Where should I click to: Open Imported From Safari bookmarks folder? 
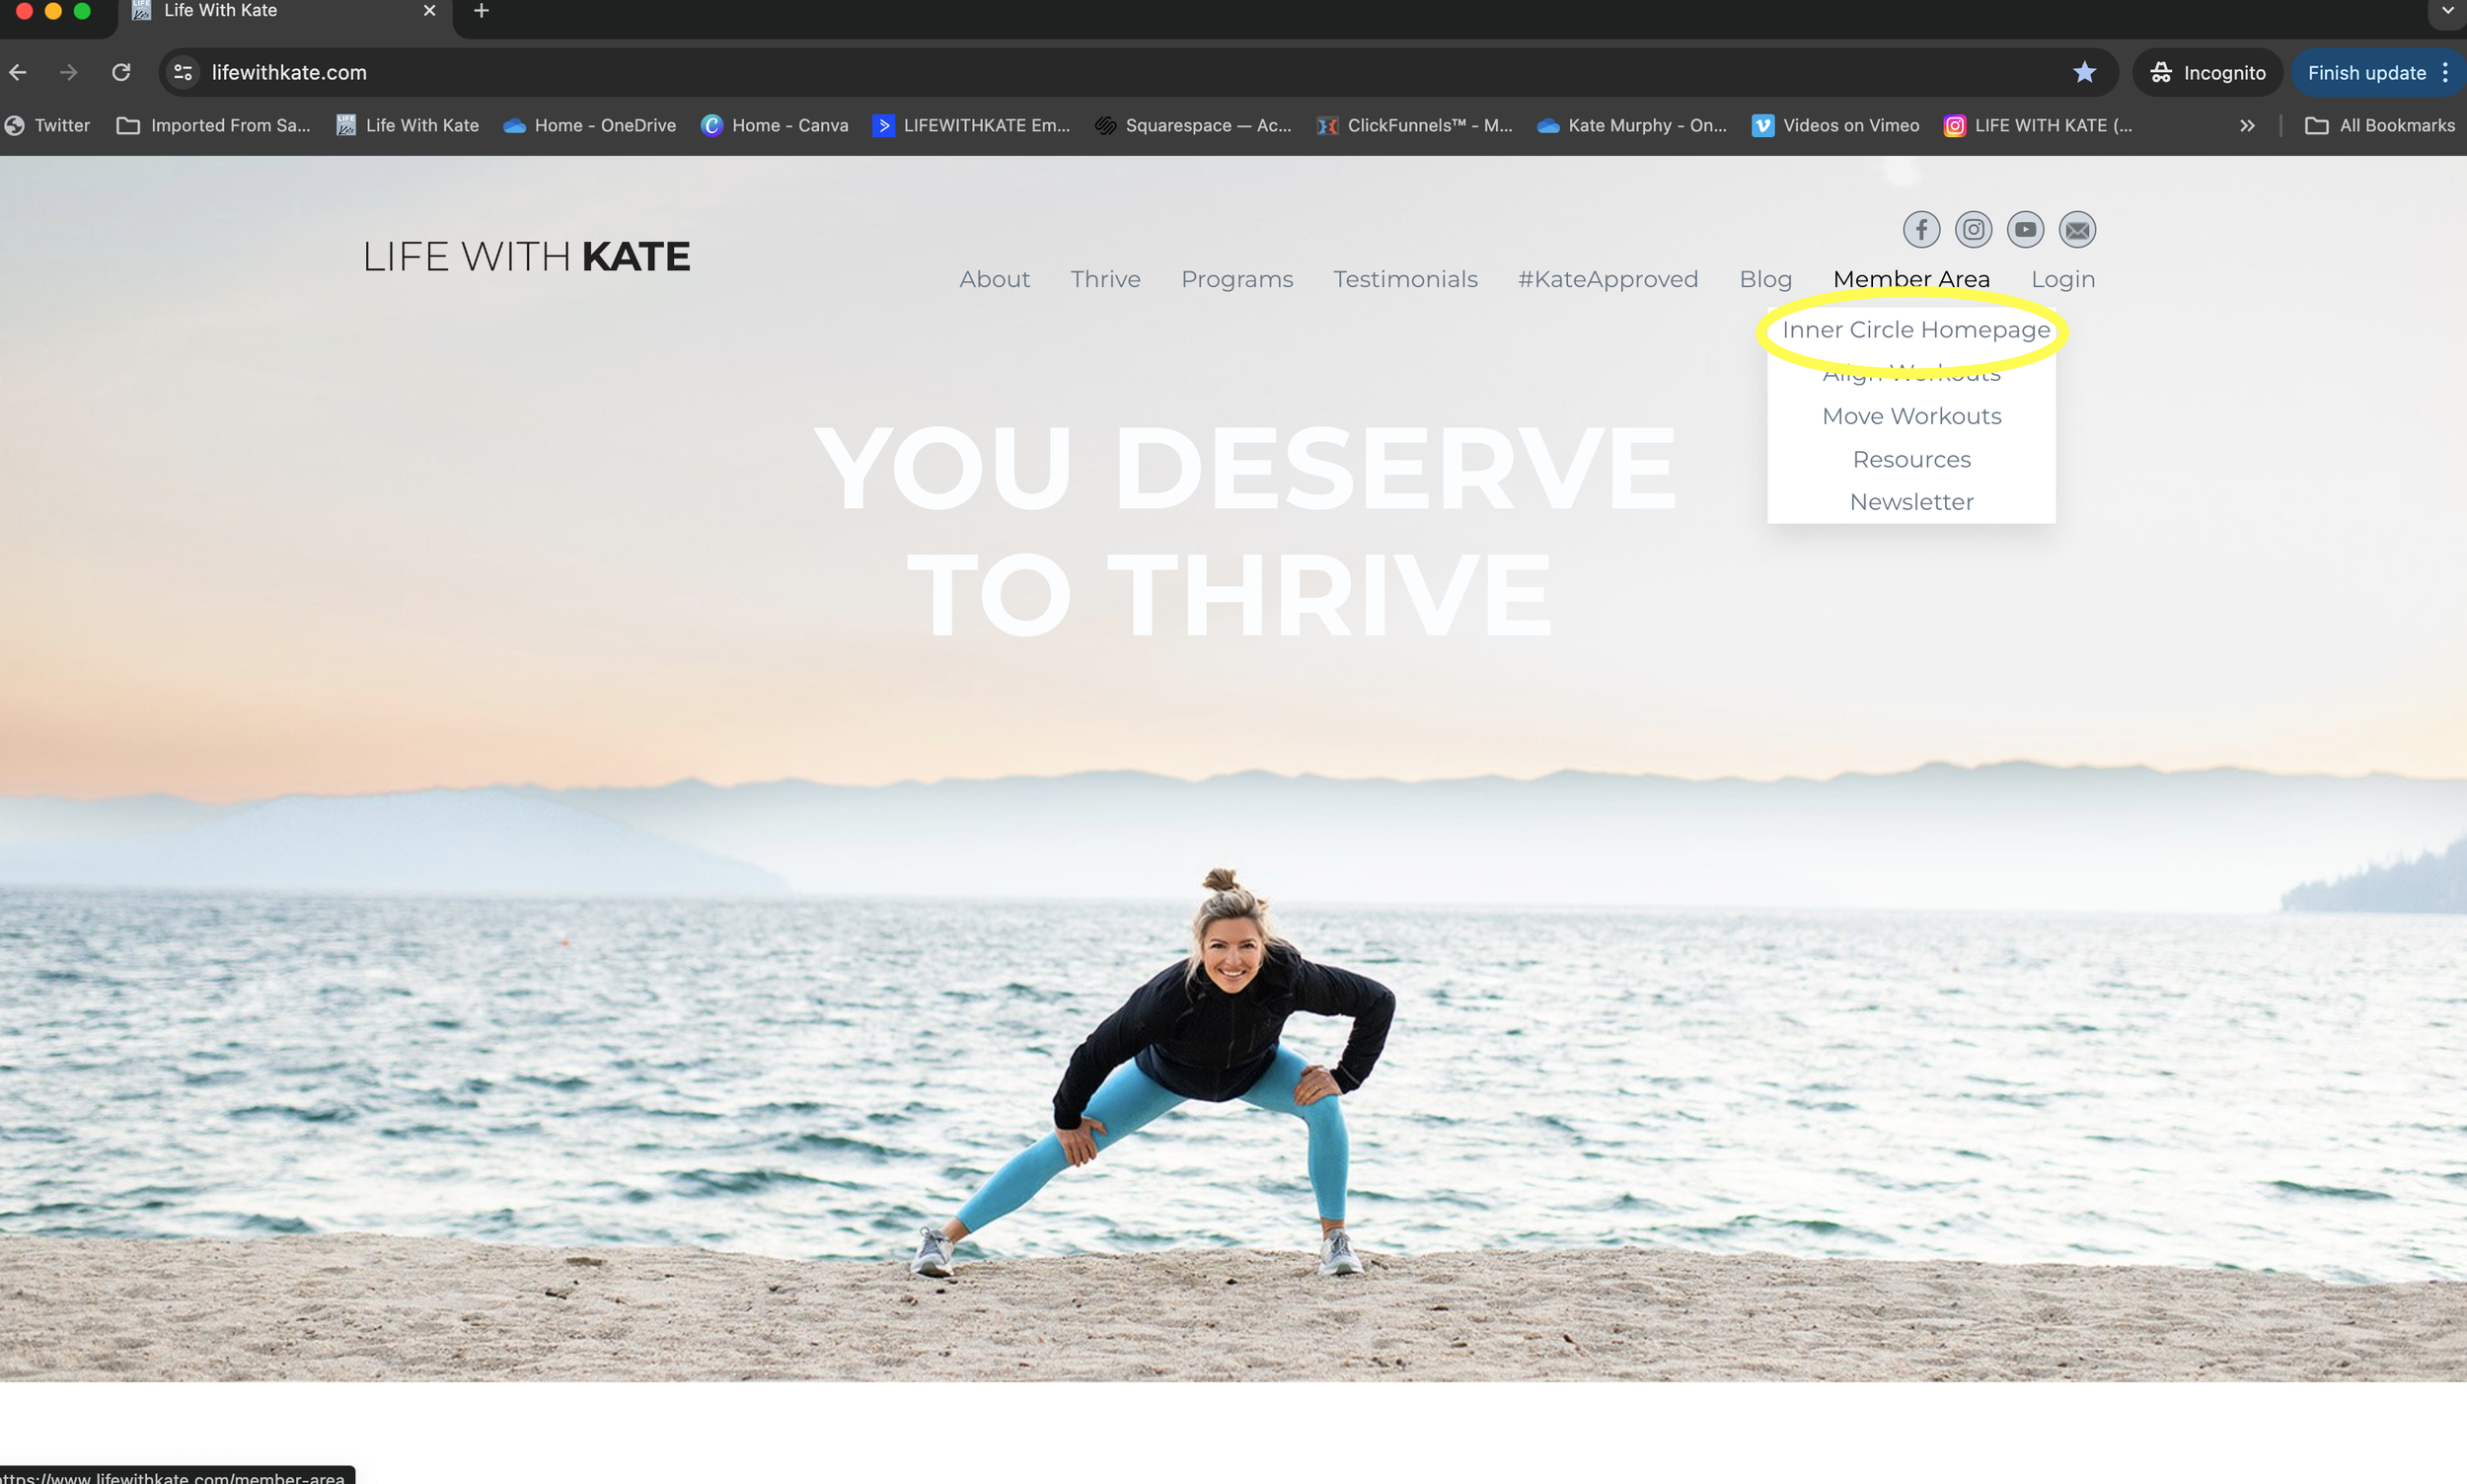214,125
